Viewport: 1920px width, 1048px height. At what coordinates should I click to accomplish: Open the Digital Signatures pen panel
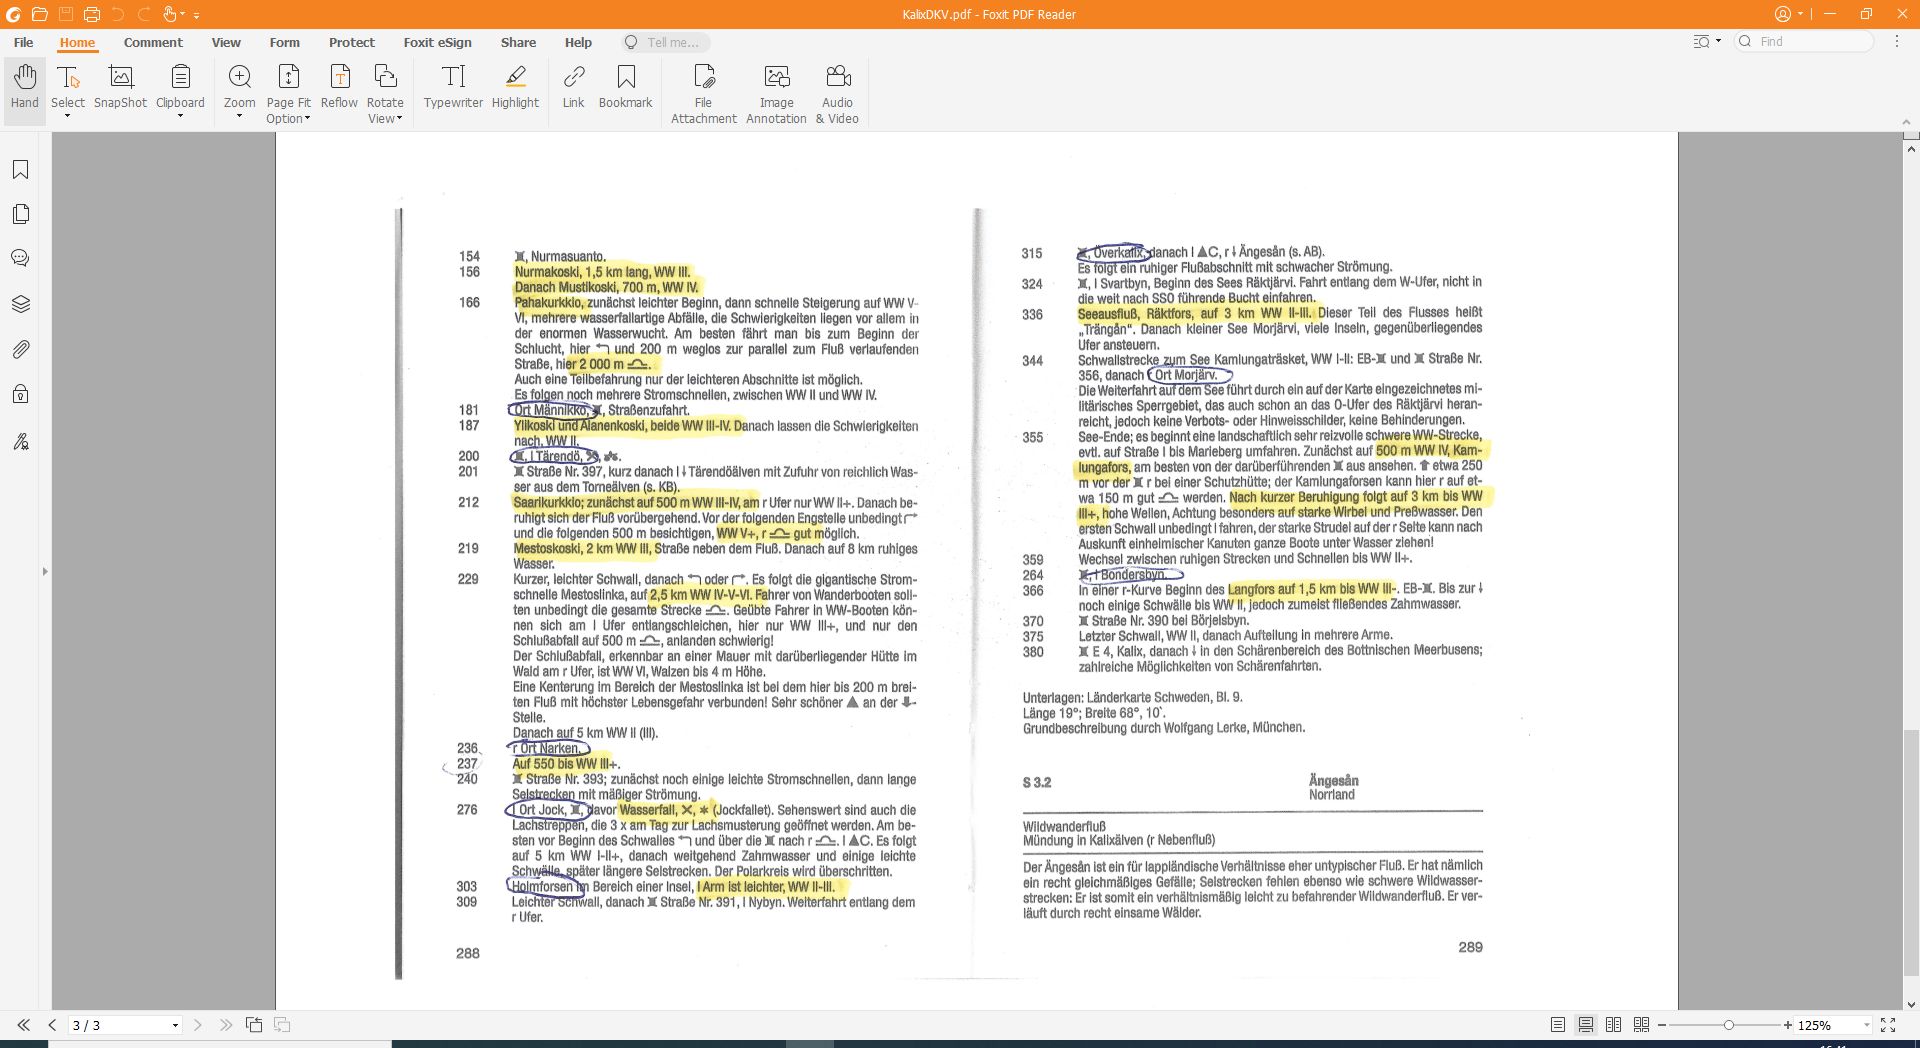point(20,441)
